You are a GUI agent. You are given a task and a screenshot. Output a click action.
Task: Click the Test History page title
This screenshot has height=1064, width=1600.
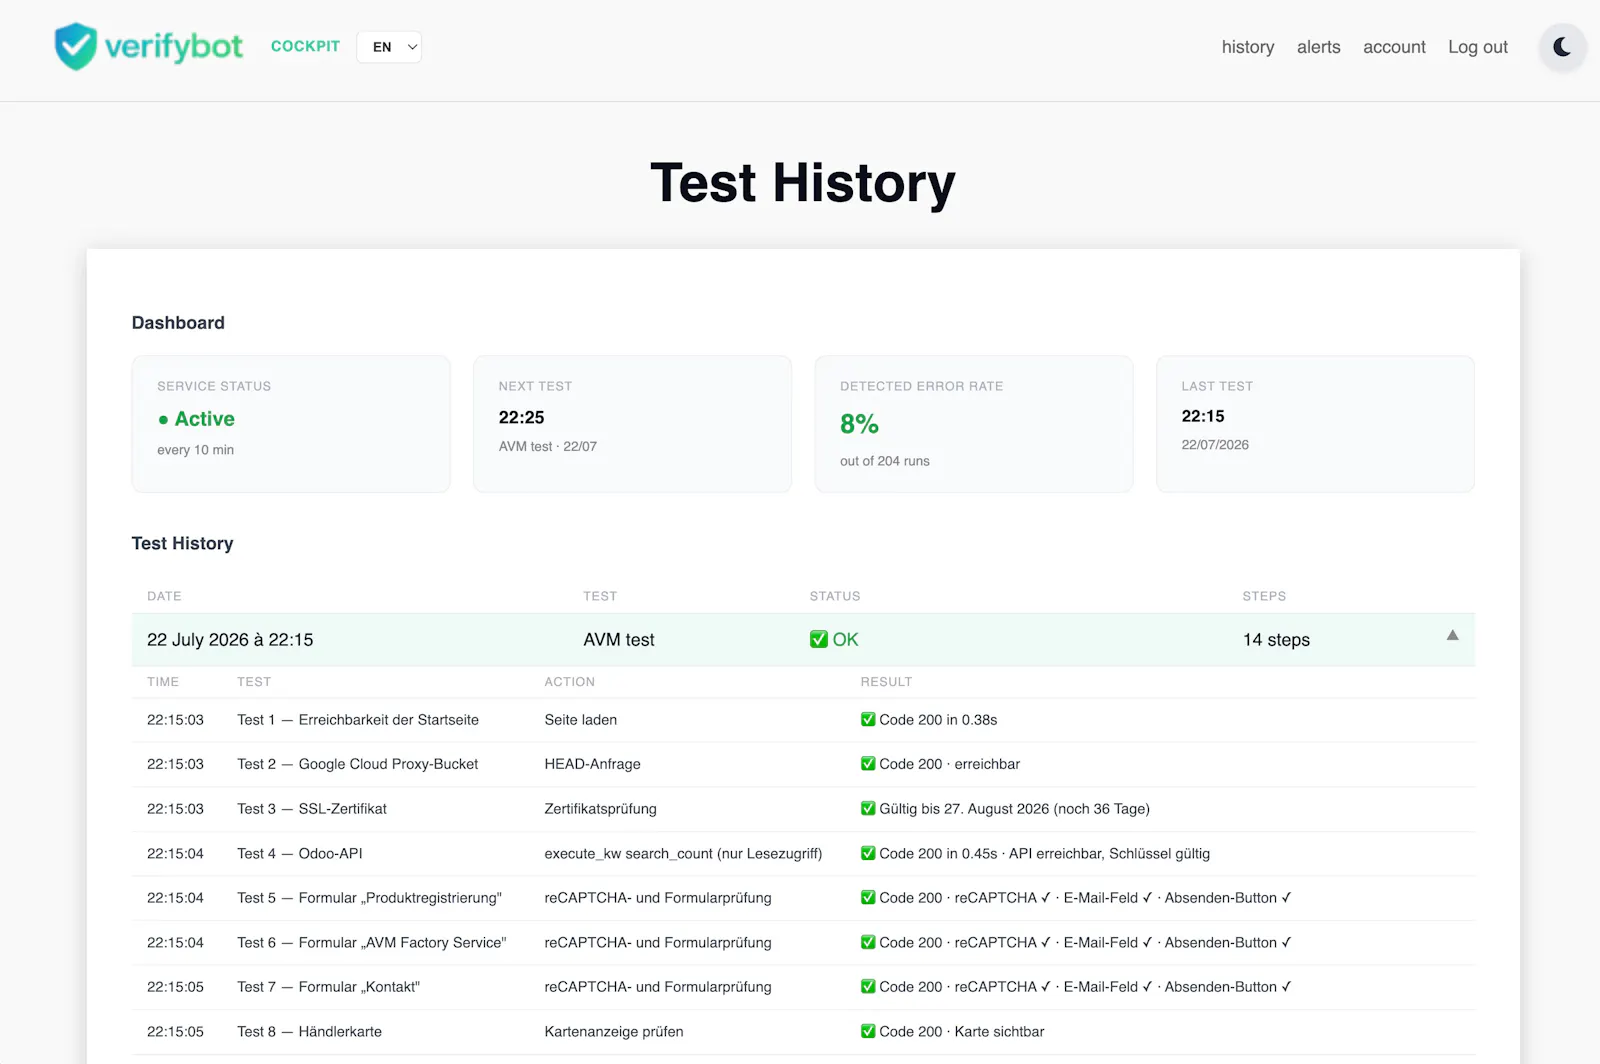pyautogui.click(x=803, y=183)
